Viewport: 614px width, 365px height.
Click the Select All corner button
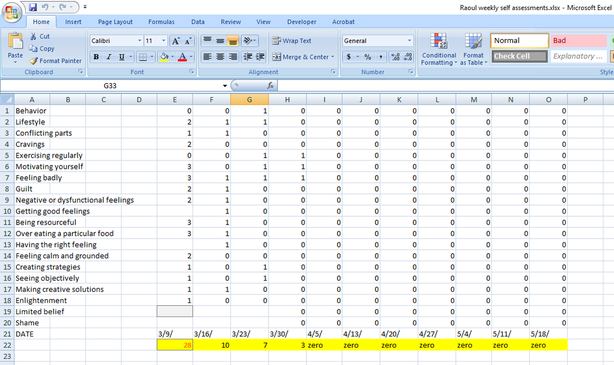pyautogui.click(x=7, y=99)
